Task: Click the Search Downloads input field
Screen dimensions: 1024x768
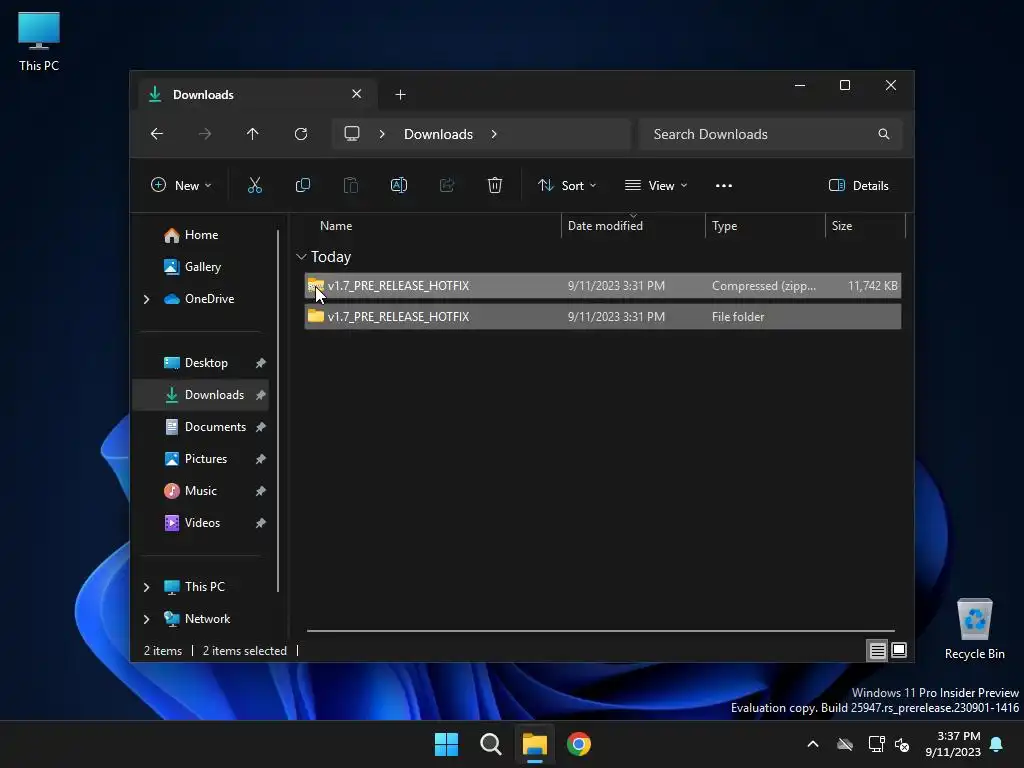Action: click(771, 134)
